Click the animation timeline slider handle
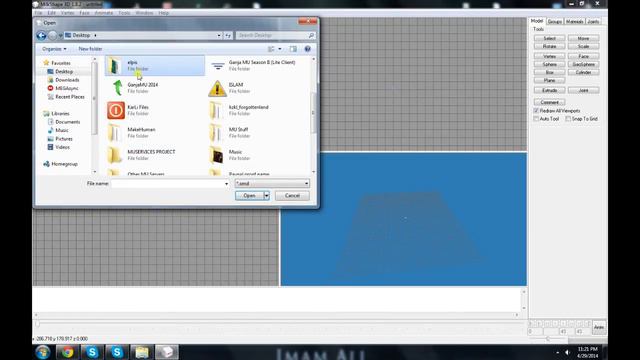640x360 pixels. pos(37,324)
